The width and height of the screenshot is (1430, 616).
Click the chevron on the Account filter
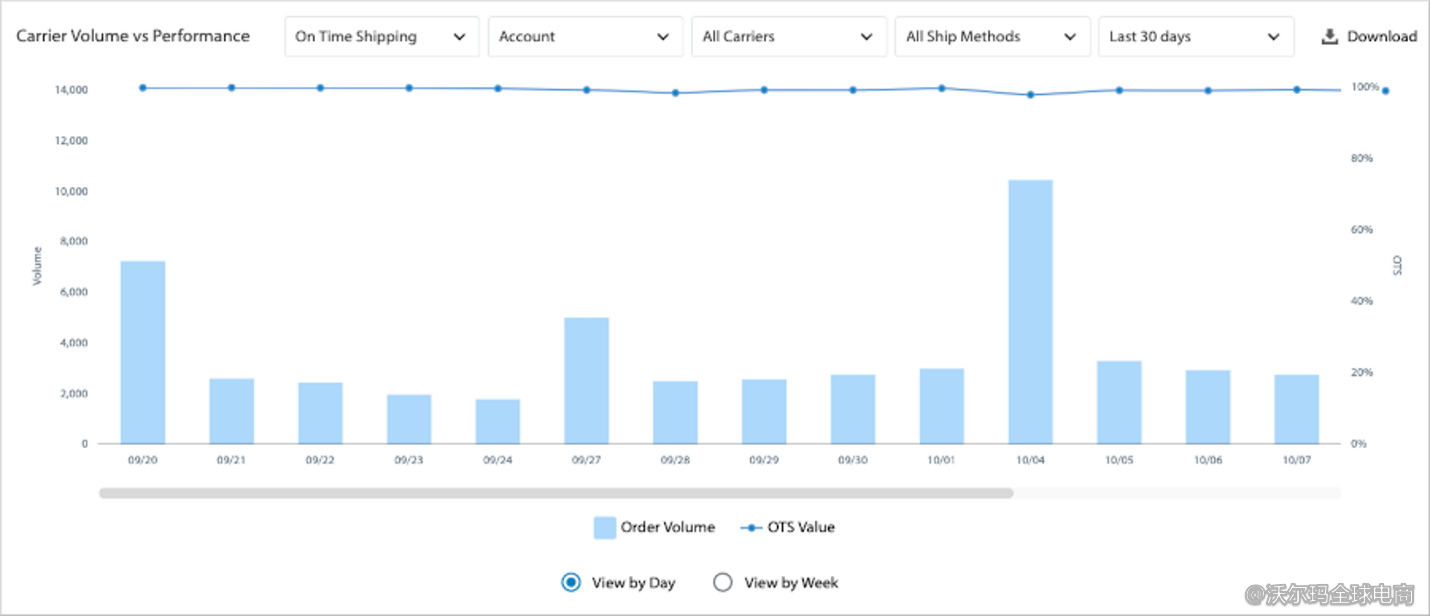663,36
